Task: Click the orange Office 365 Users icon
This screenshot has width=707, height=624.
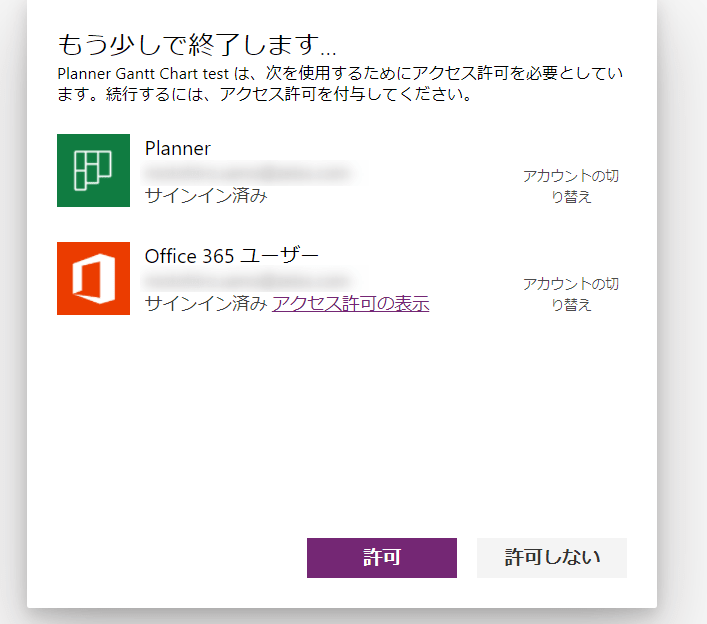Action: coord(93,278)
